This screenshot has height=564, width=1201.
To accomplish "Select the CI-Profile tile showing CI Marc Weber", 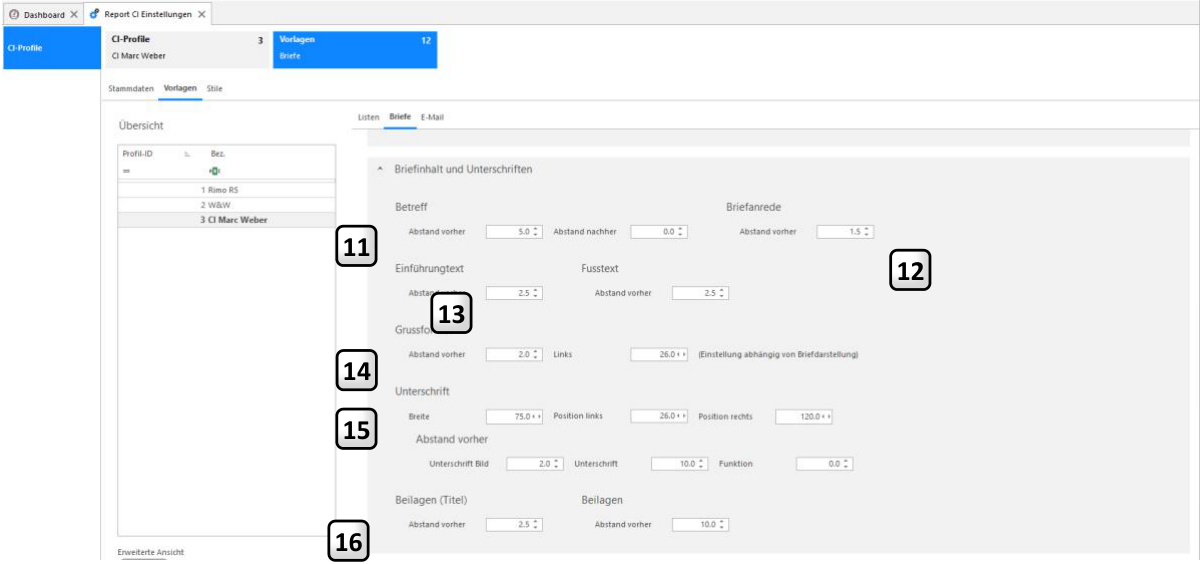I will pyautogui.click(x=185, y=49).
